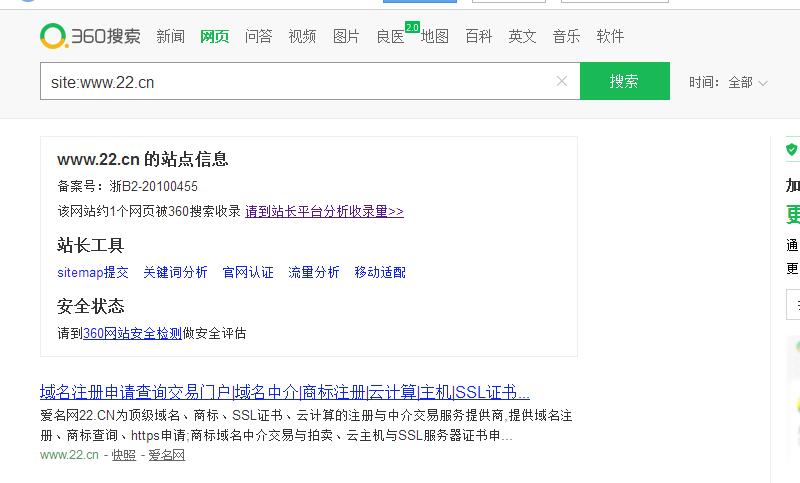Expand the 时间 全部 filter dropdown
The width and height of the screenshot is (800, 483).
[x=741, y=82]
